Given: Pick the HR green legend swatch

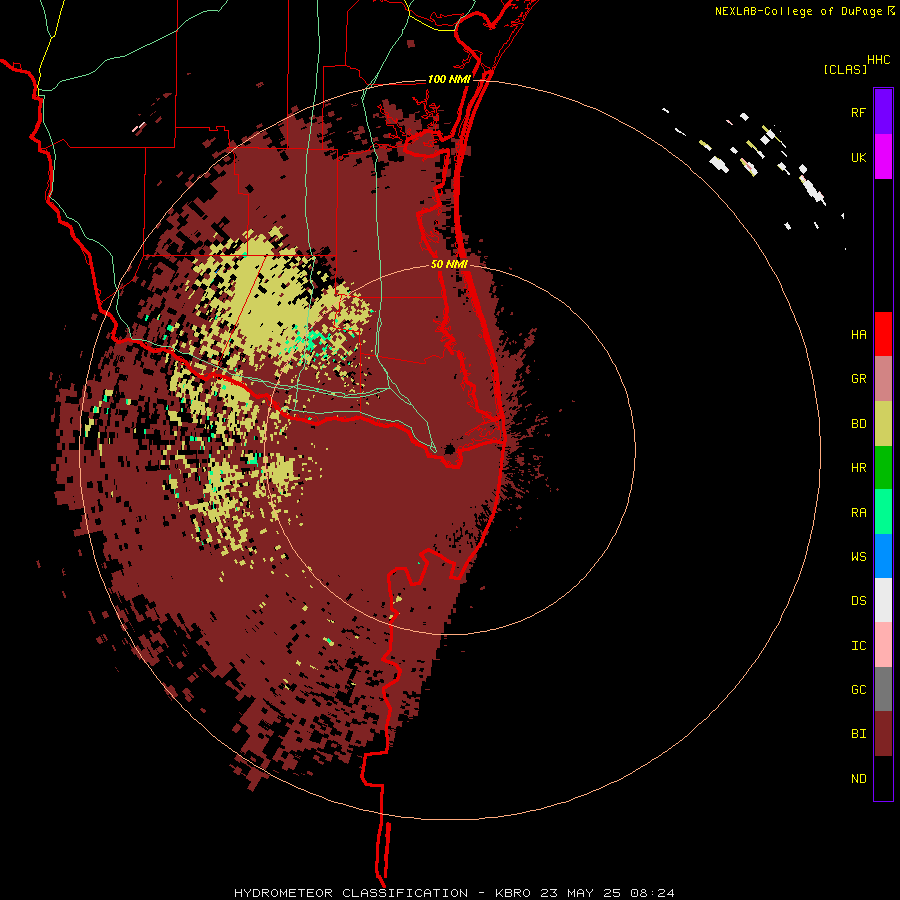Looking at the screenshot, I should click(x=883, y=468).
